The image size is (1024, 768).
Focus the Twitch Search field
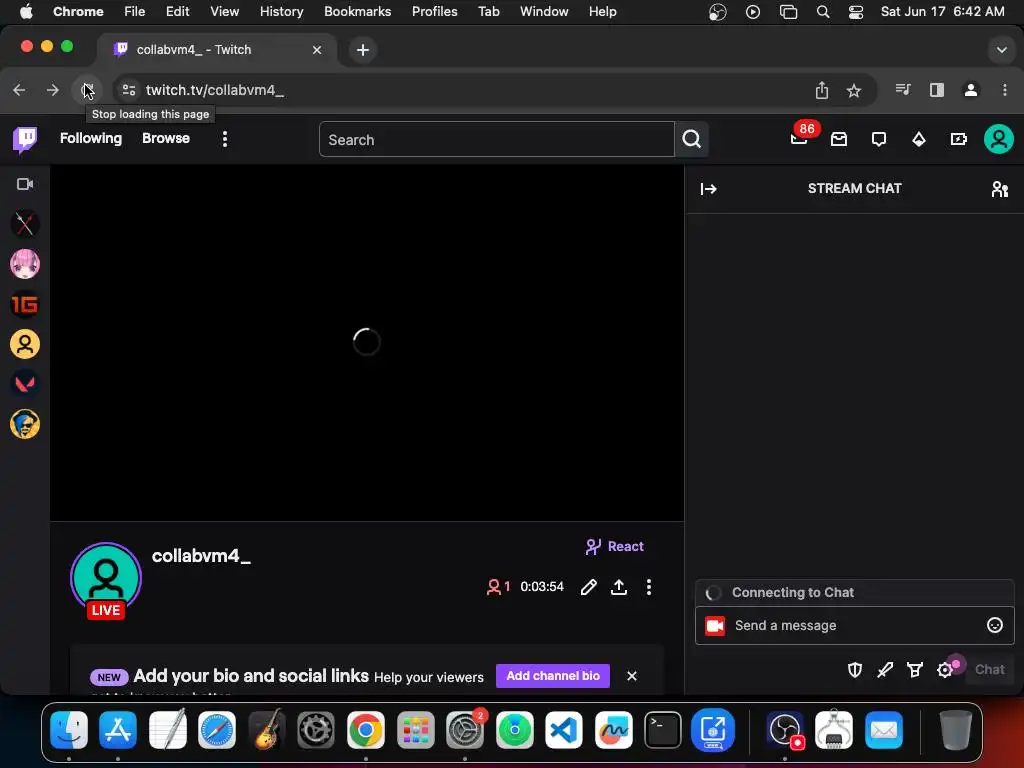coord(496,139)
